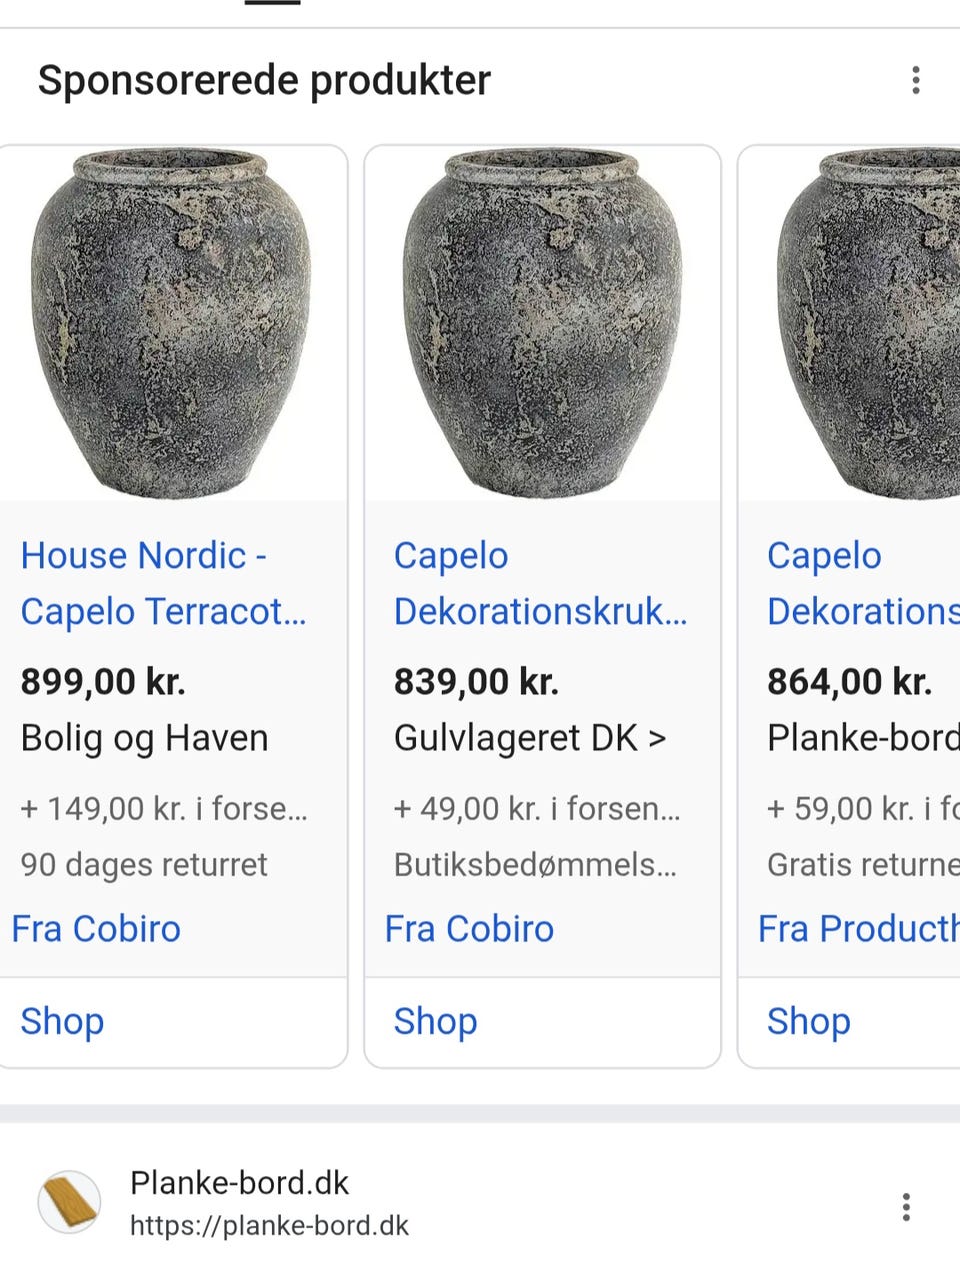Open the second vase image from Gulvlageret

point(542,323)
